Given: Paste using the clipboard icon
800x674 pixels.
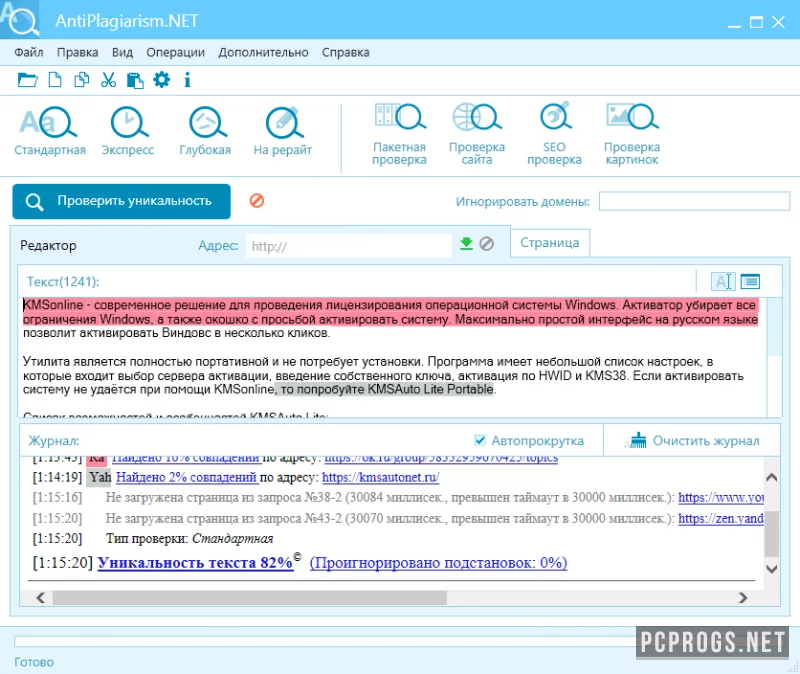Looking at the screenshot, I should pyautogui.click(x=135, y=80).
